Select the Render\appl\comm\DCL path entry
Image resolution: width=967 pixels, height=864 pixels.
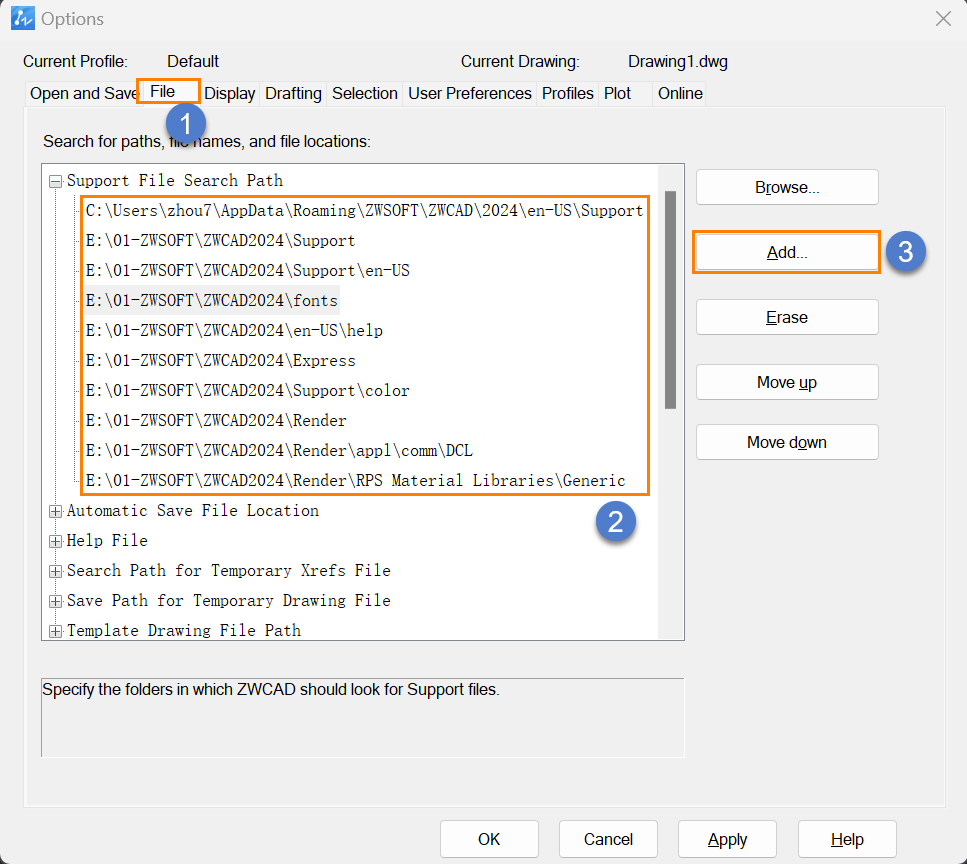click(279, 451)
